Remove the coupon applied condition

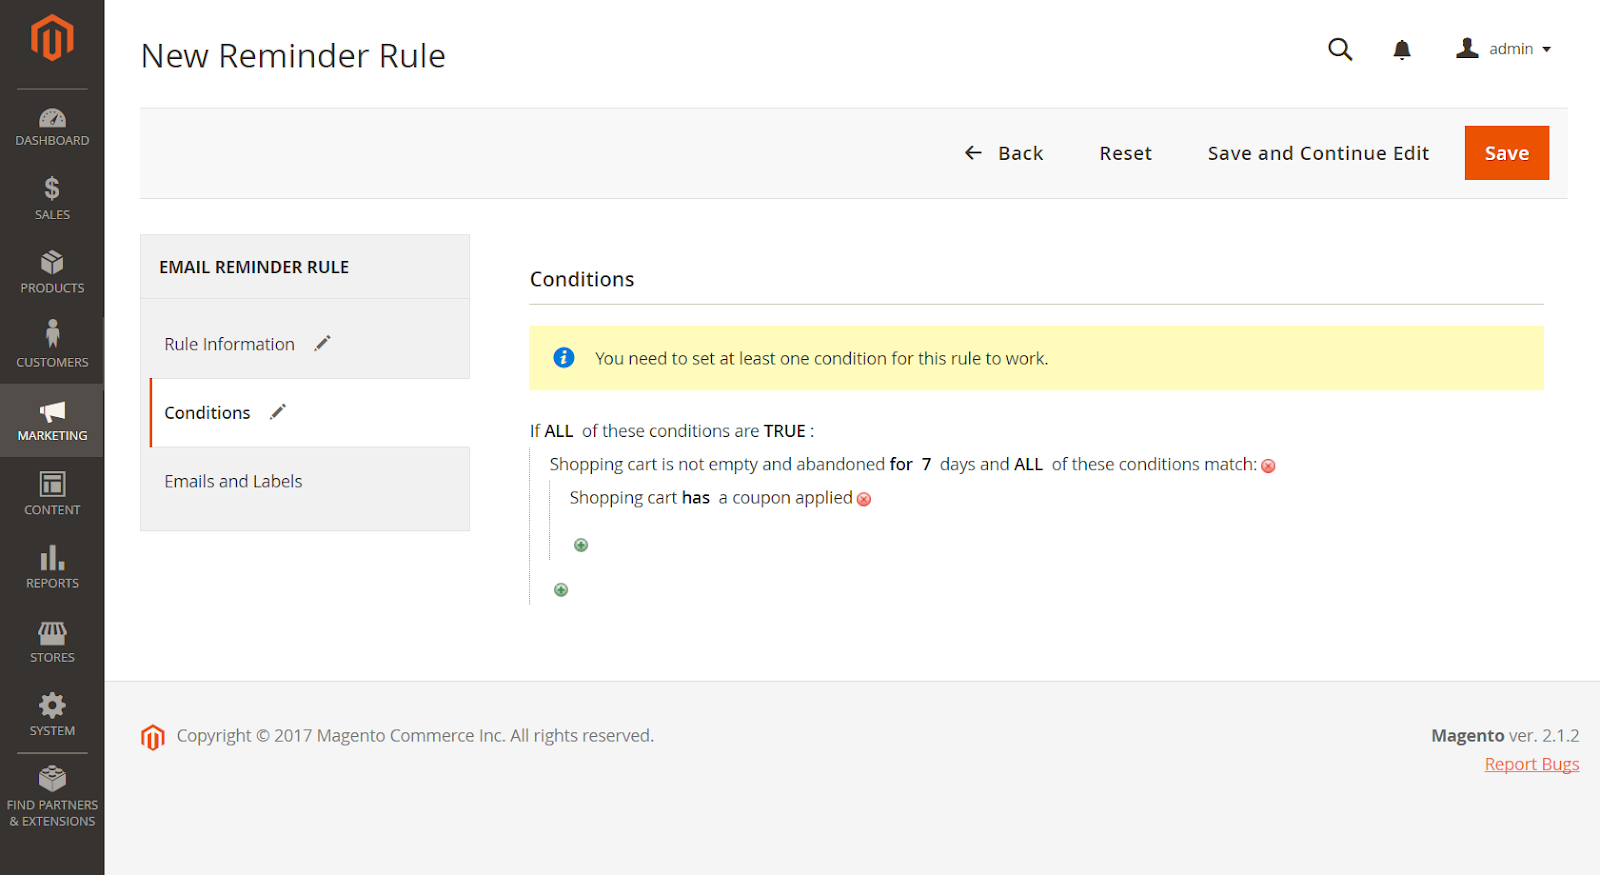coord(864,499)
